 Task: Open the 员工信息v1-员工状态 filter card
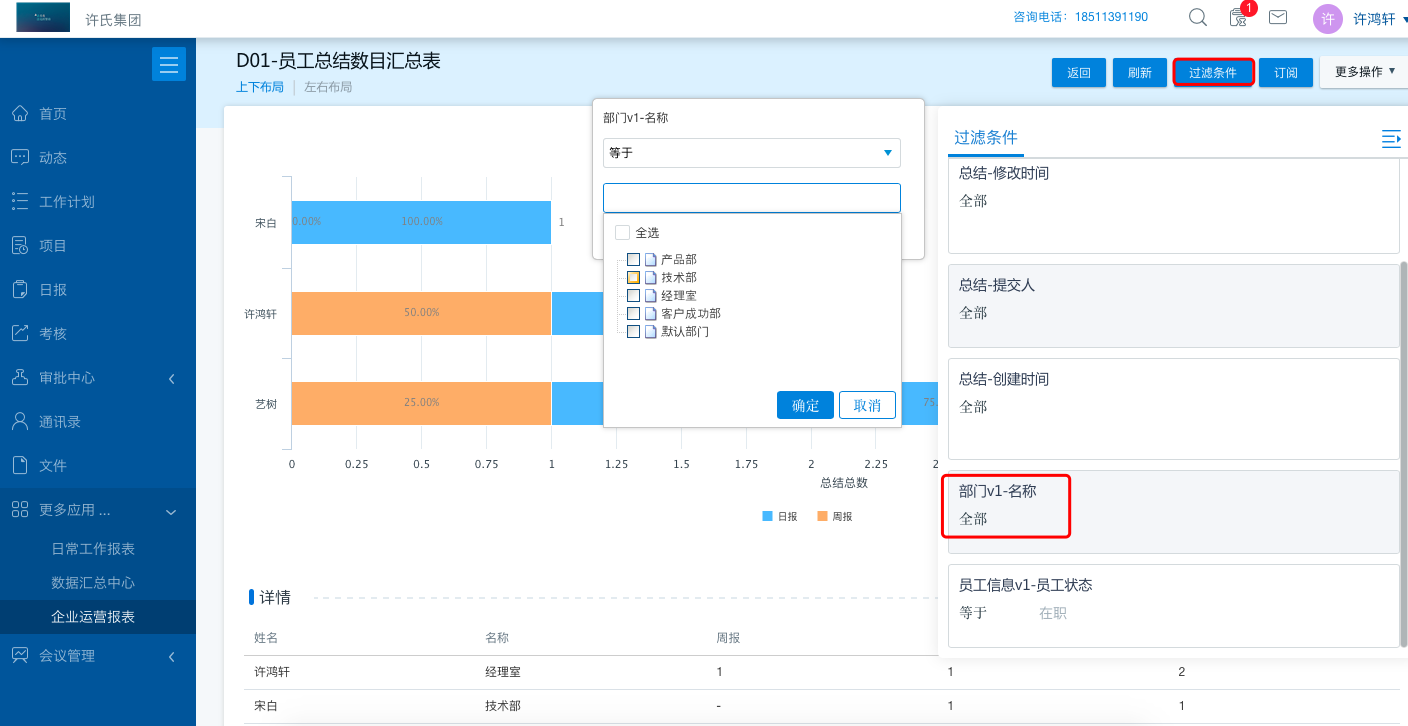pos(1174,606)
